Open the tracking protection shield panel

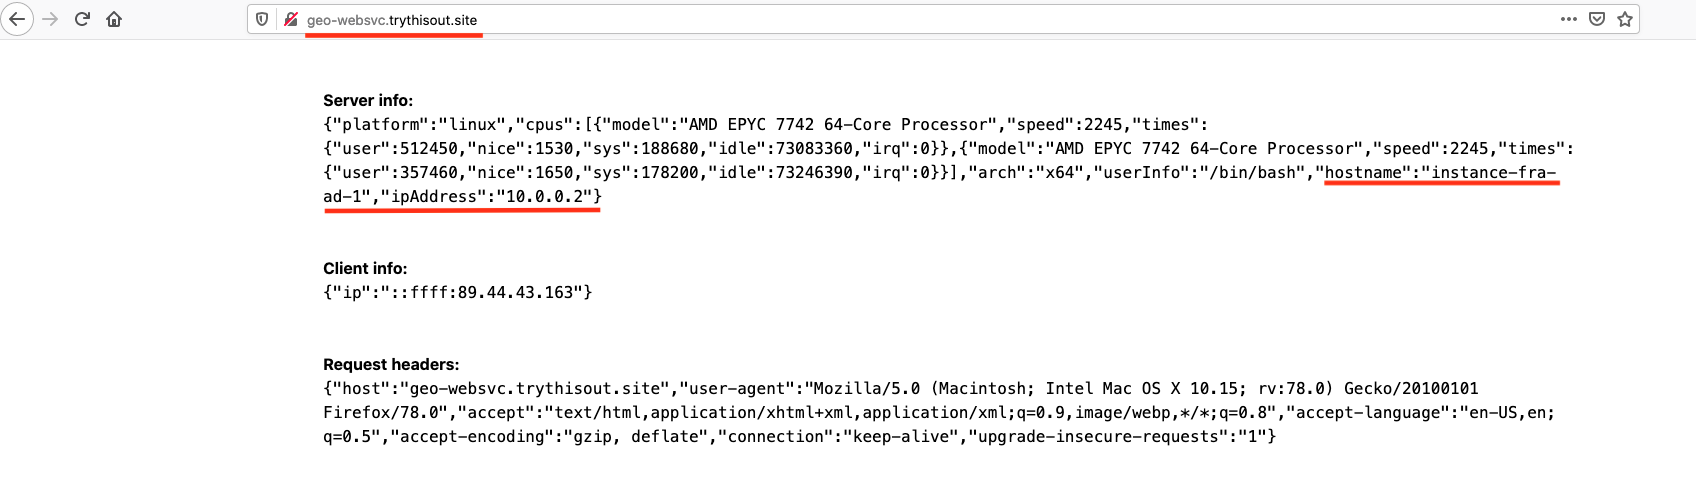click(262, 19)
